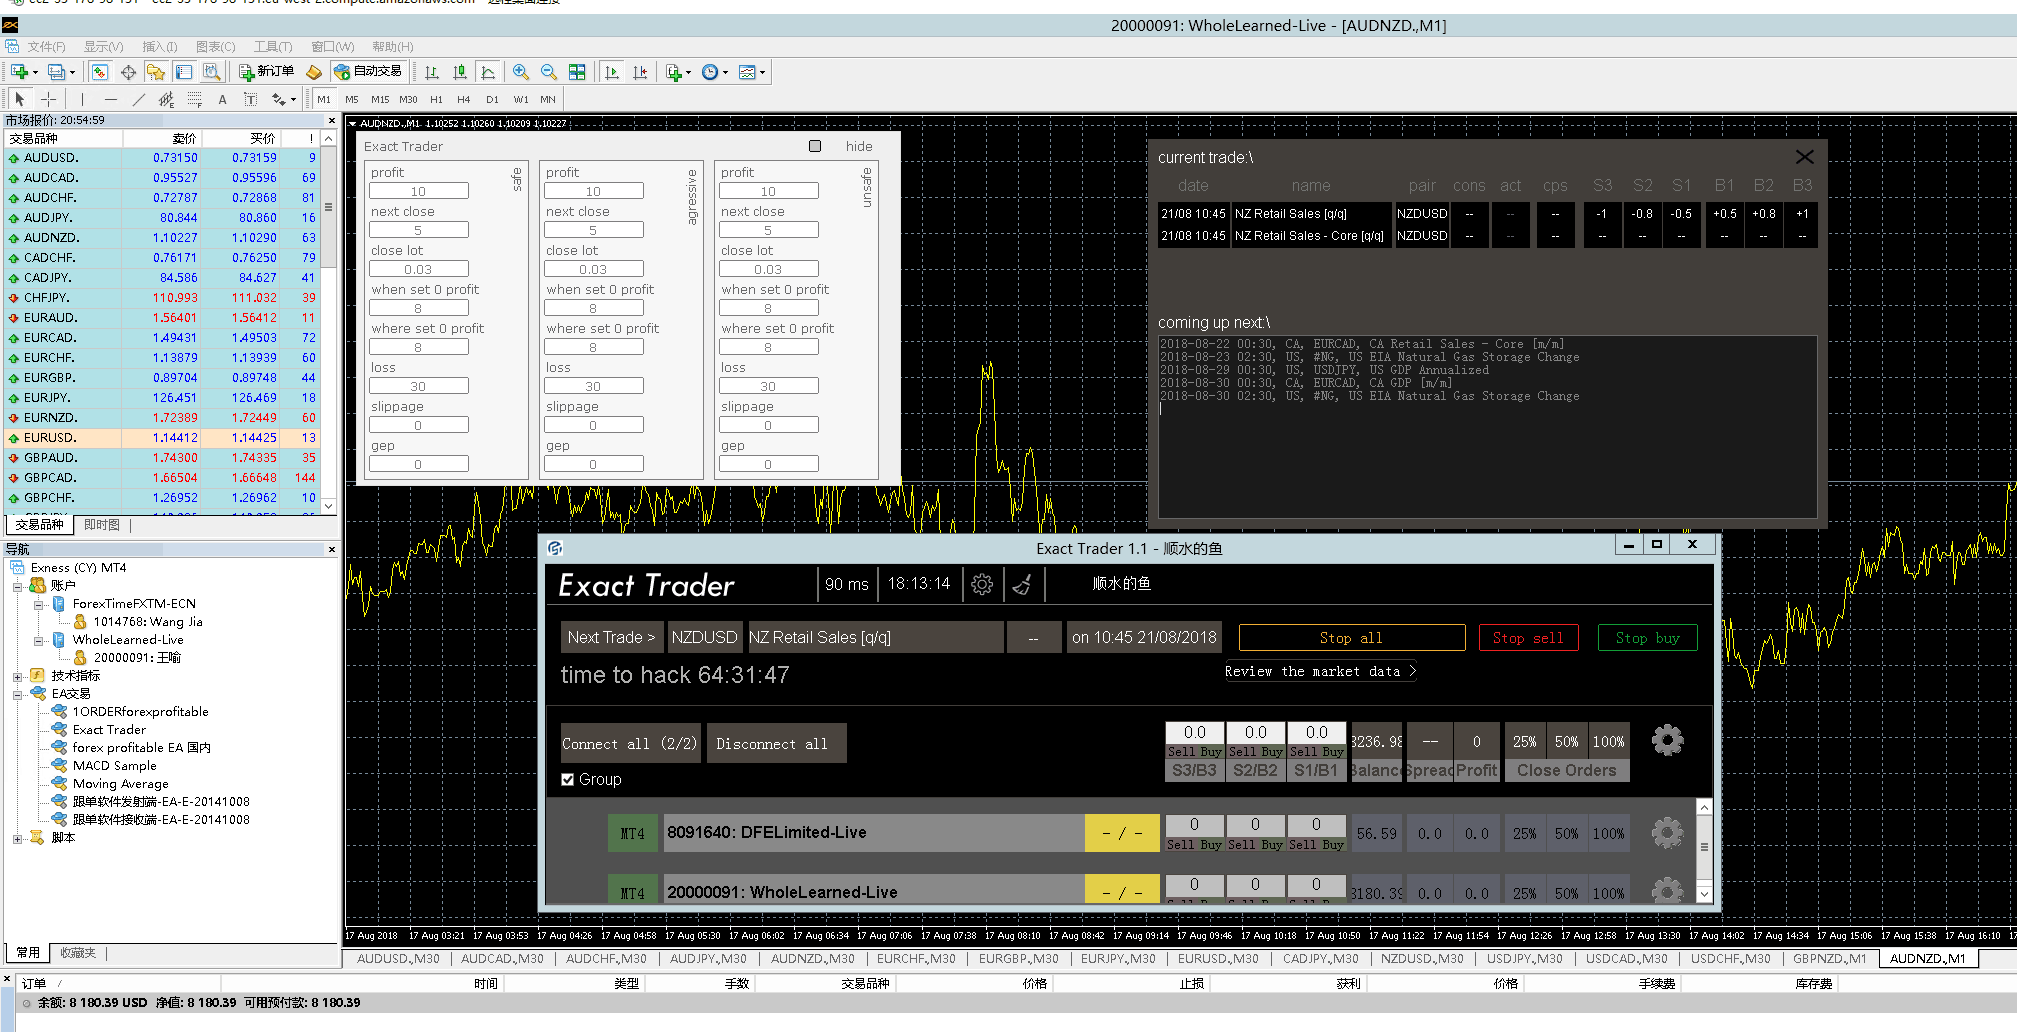Open Exact Trader settings gear near clock
The image size is (2017, 1032).
point(982,585)
